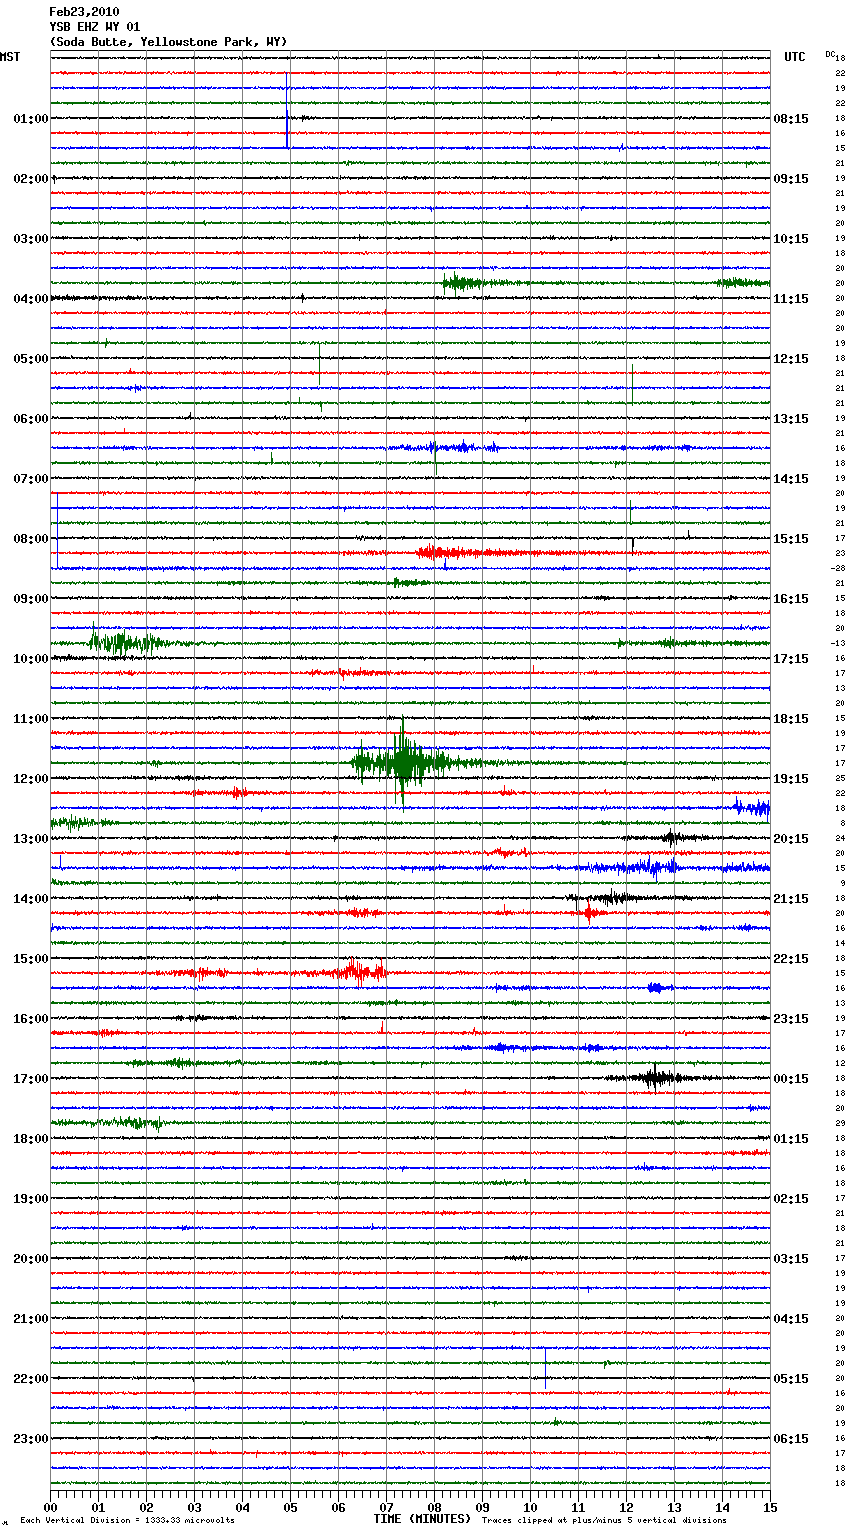
Task: Click the "01:15" UTC time label
Action: [x=791, y=1139]
